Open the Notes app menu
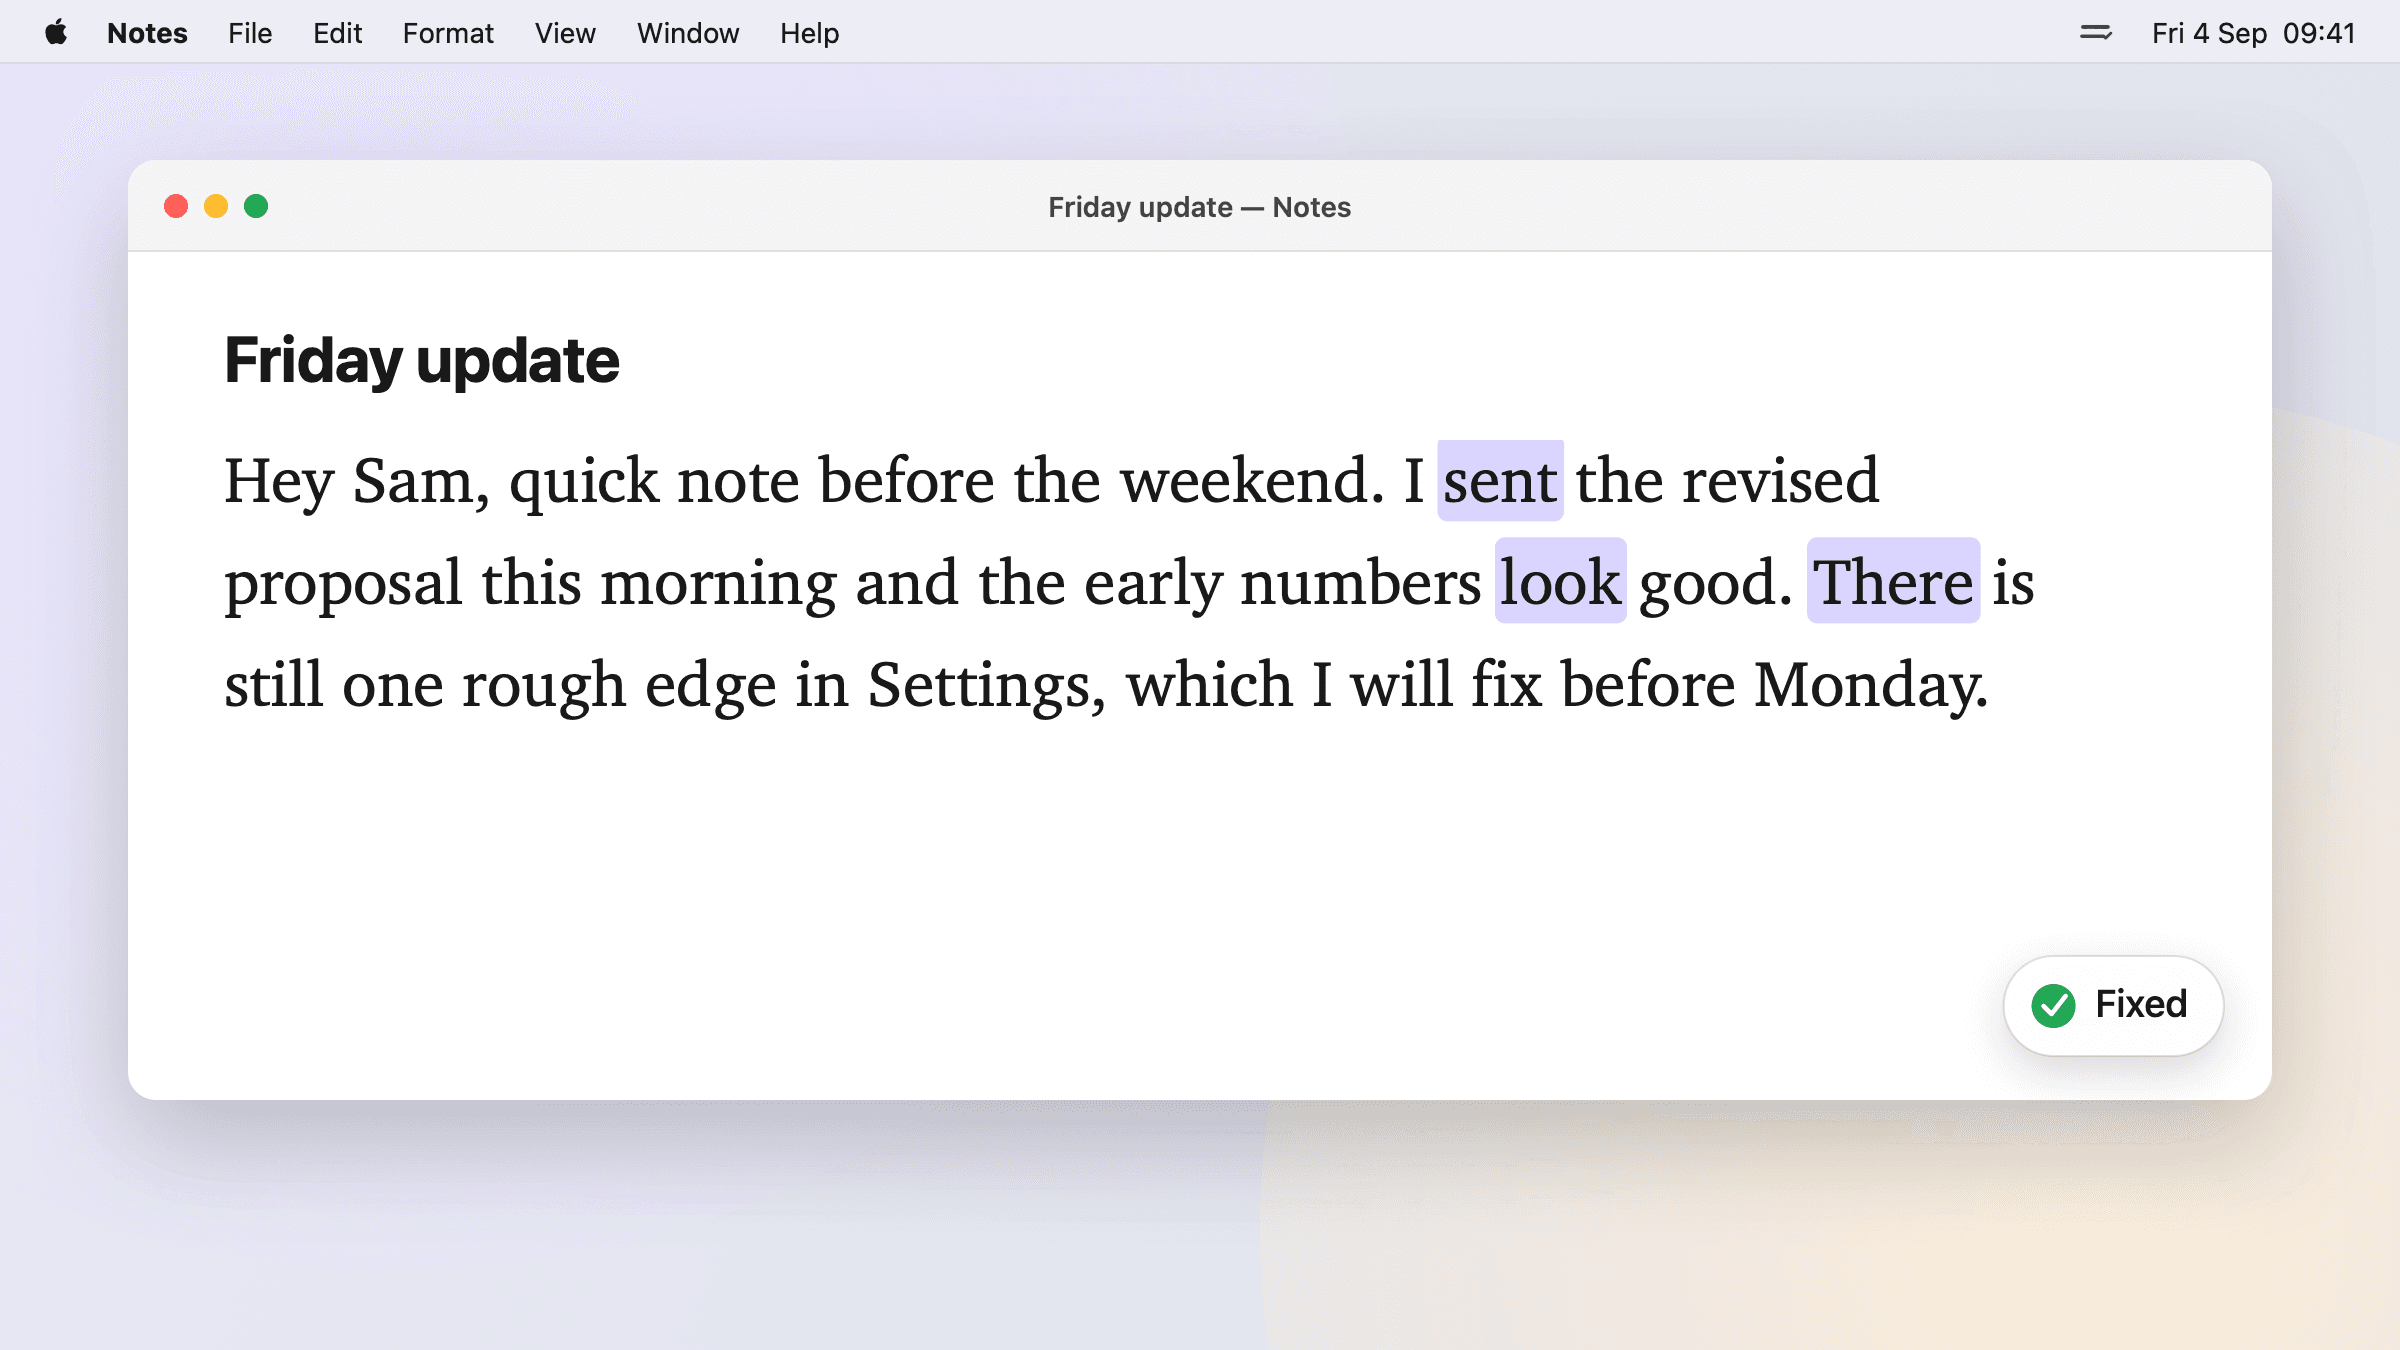Viewport: 2400px width, 1350px height. 147,33
